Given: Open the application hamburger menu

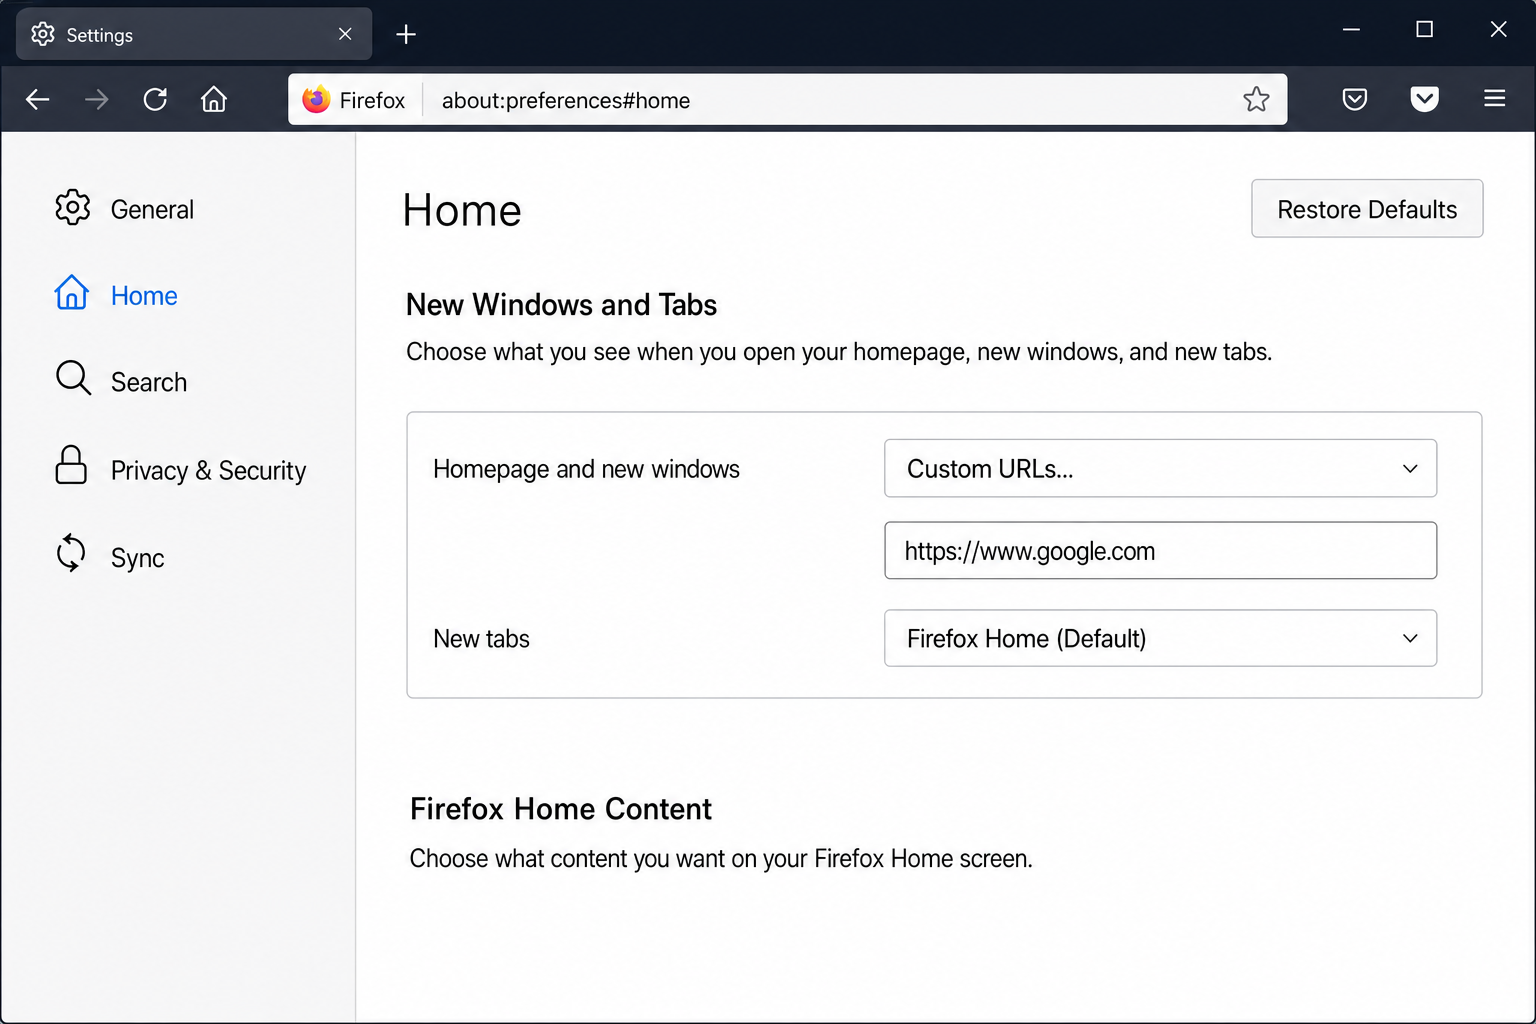Looking at the screenshot, I should point(1495,98).
